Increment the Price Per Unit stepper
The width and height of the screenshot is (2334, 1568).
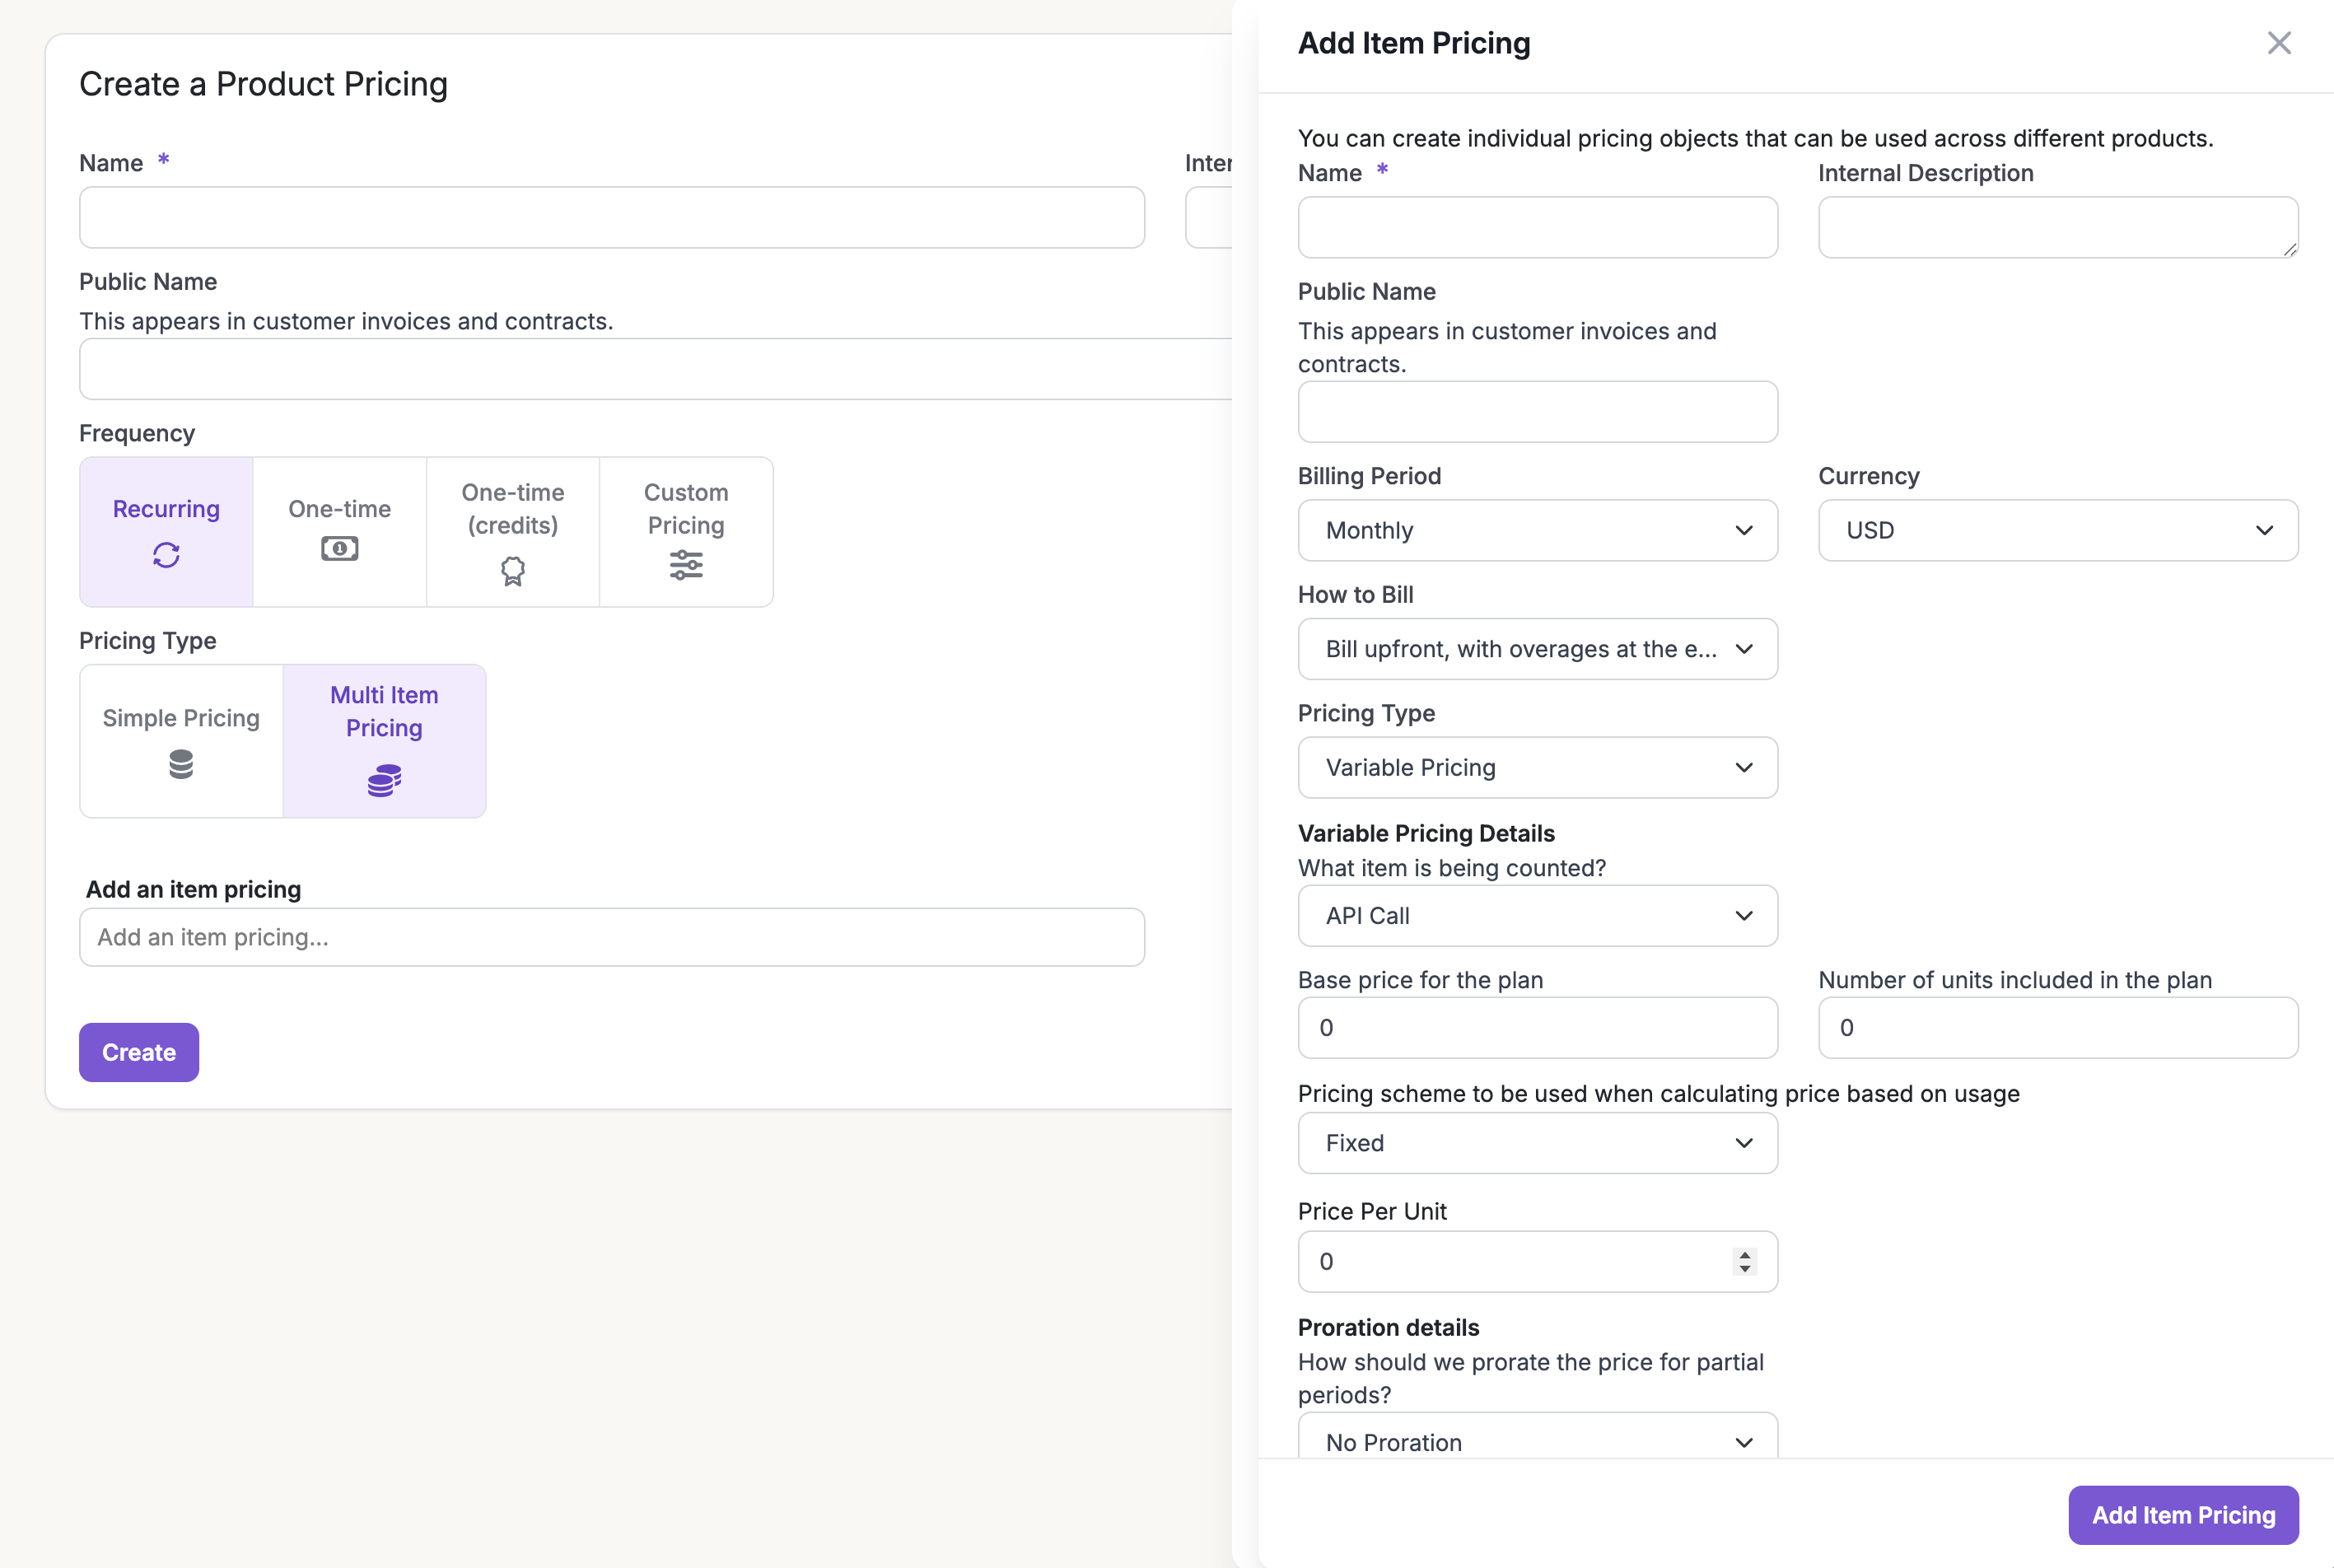tap(1744, 1254)
